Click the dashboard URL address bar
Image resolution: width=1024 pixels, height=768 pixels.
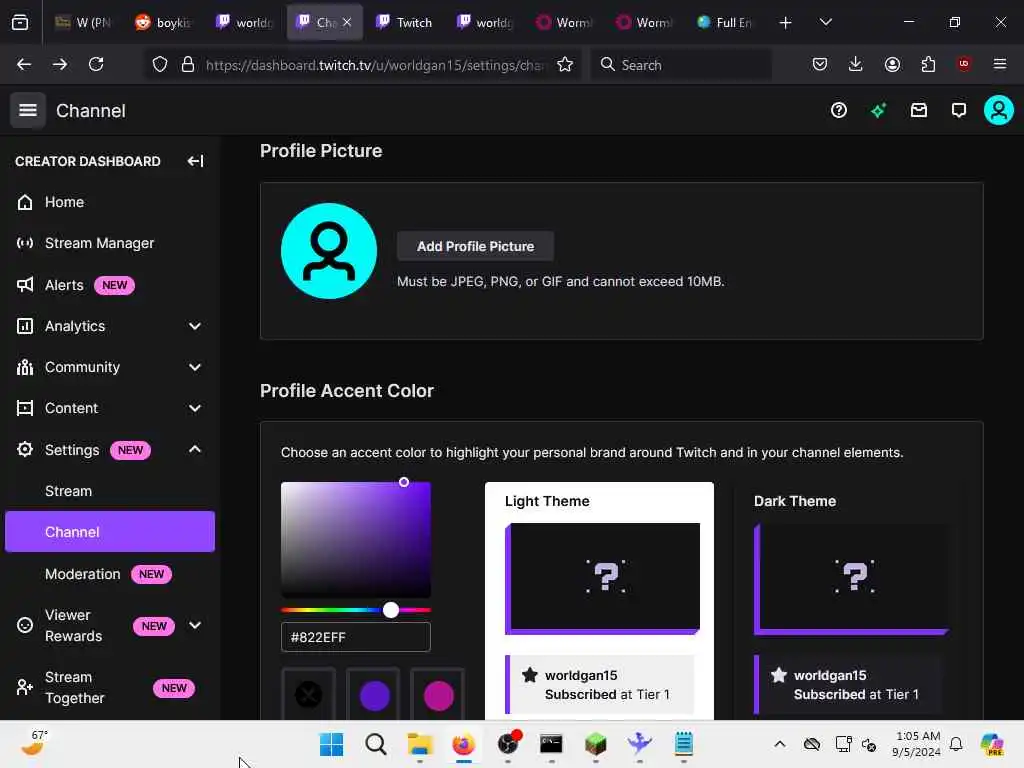coord(374,64)
